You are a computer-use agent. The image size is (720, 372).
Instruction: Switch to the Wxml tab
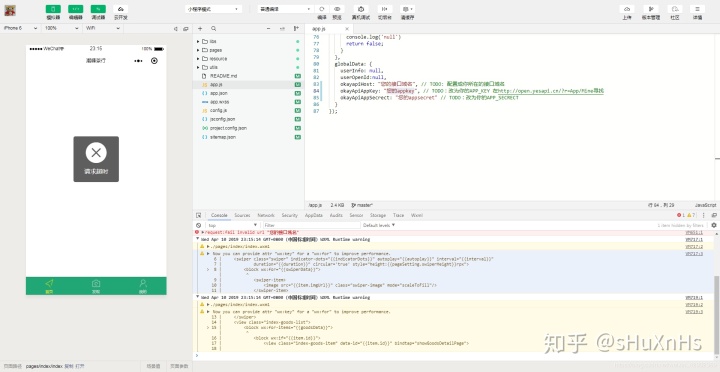[417, 215]
